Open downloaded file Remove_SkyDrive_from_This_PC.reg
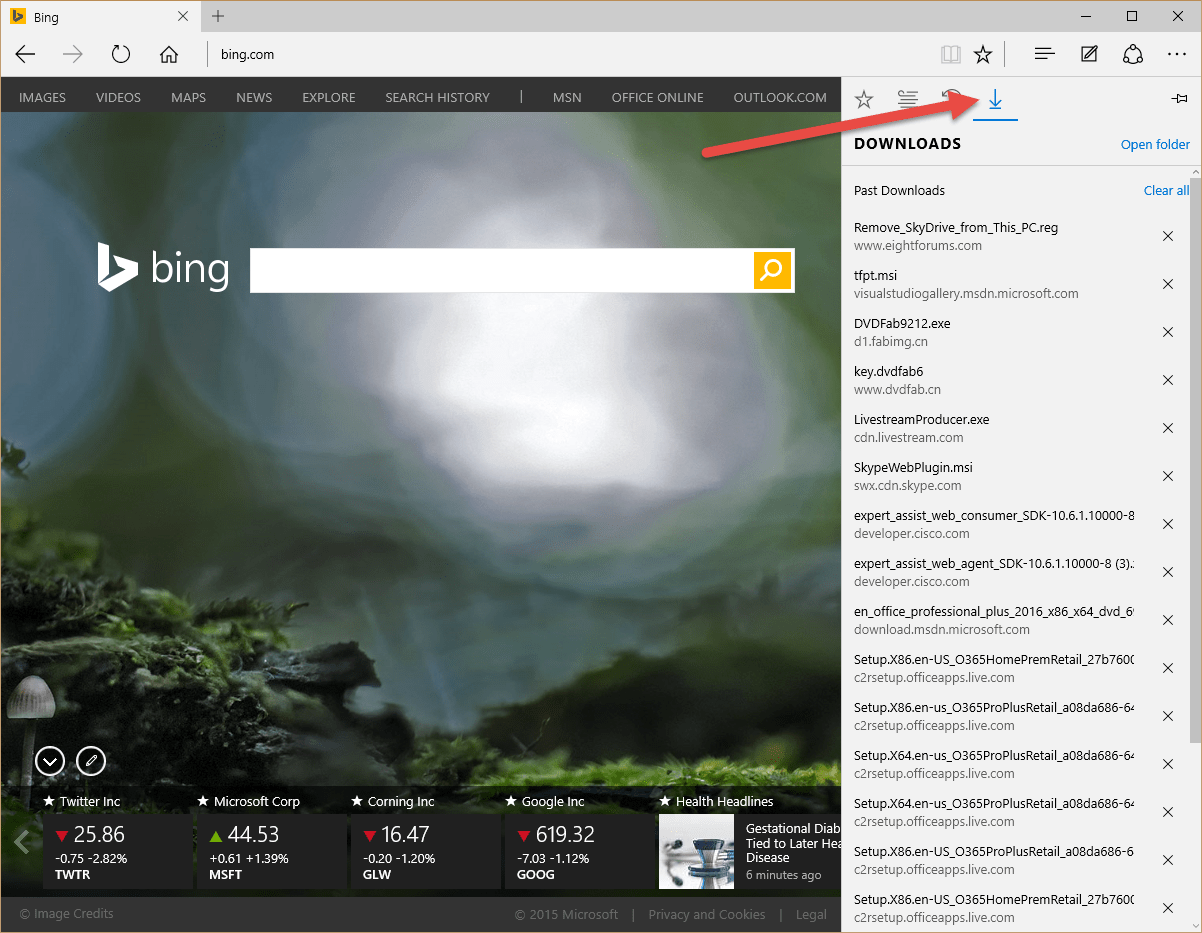Image resolution: width=1202 pixels, height=933 pixels. point(955,227)
